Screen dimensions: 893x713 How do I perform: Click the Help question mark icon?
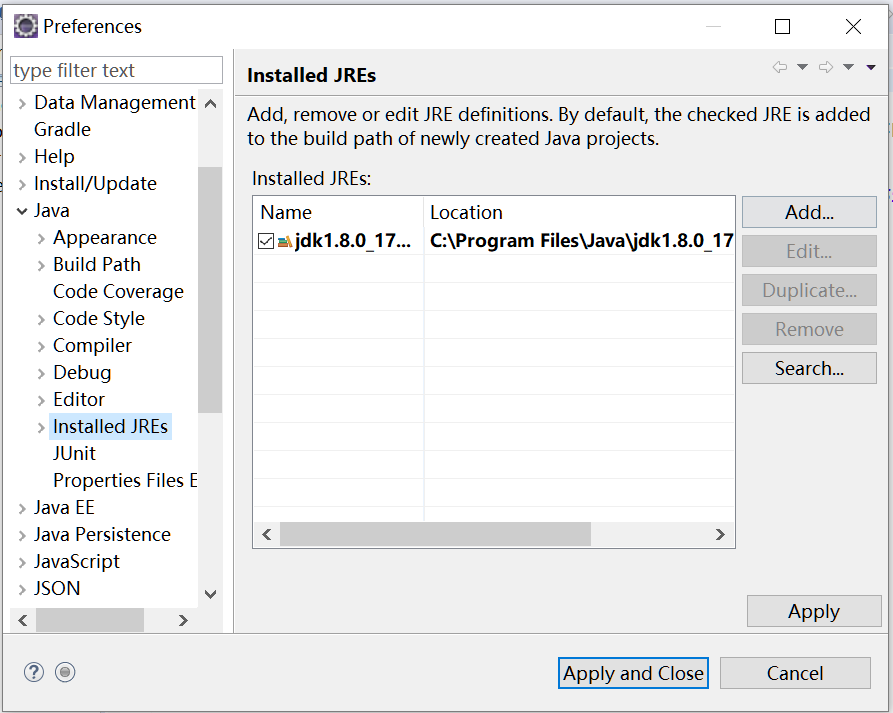(x=34, y=673)
